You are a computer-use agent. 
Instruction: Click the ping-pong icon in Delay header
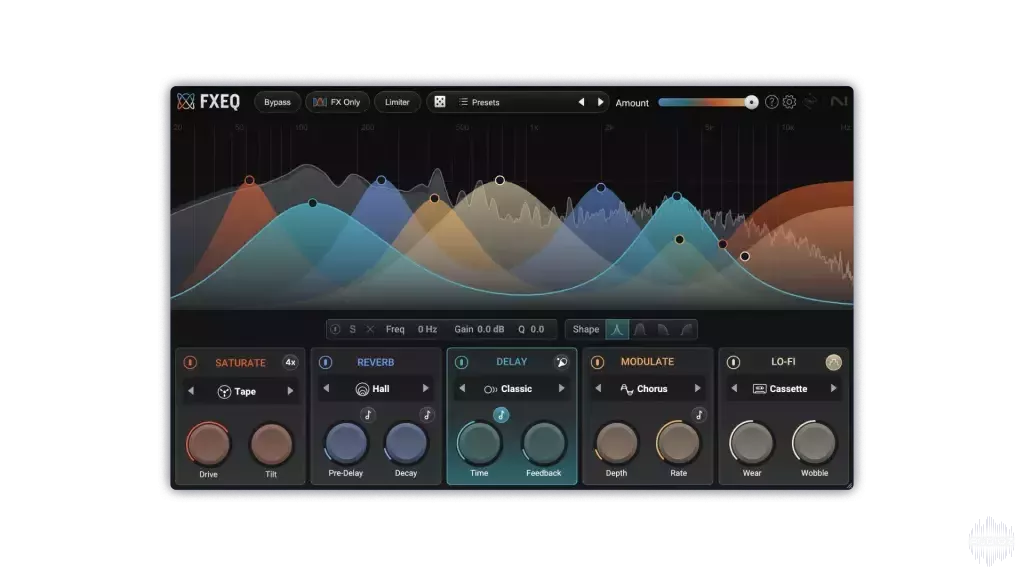pos(562,362)
